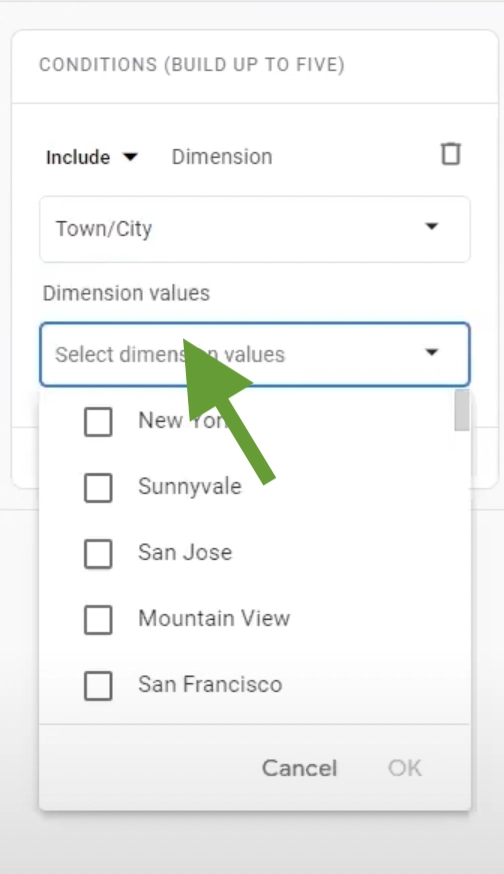Image resolution: width=504 pixels, height=874 pixels.
Task: Open the Include dropdown arrow
Action: [130, 157]
